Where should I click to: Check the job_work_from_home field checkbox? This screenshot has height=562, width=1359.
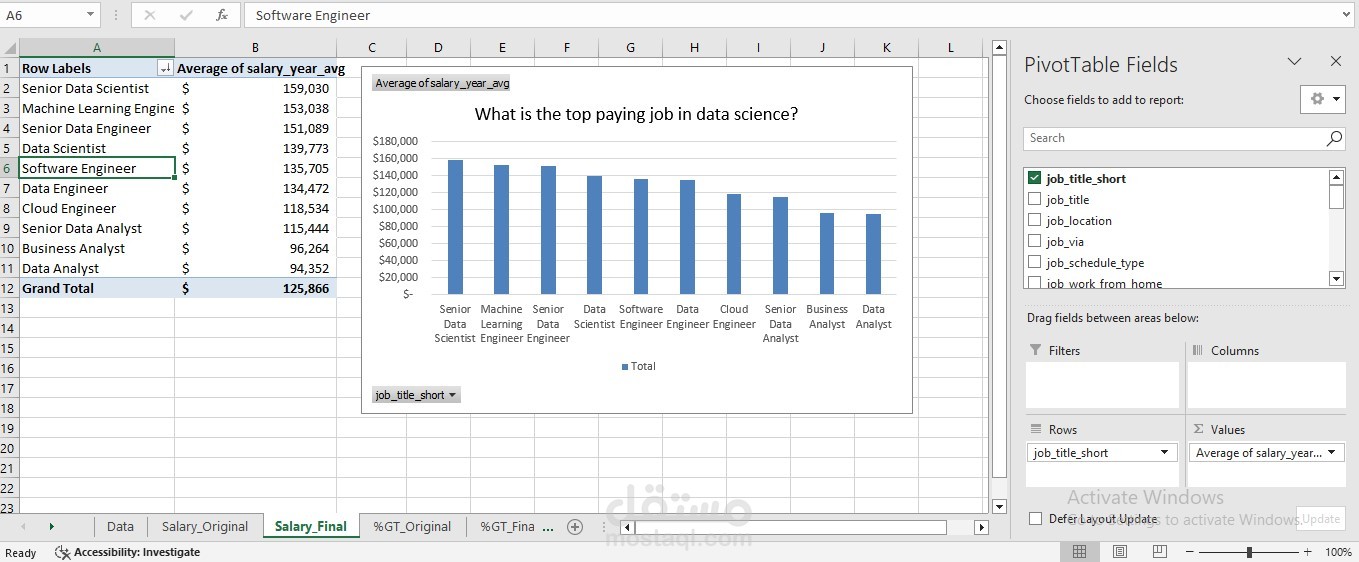click(x=1034, y=283)
